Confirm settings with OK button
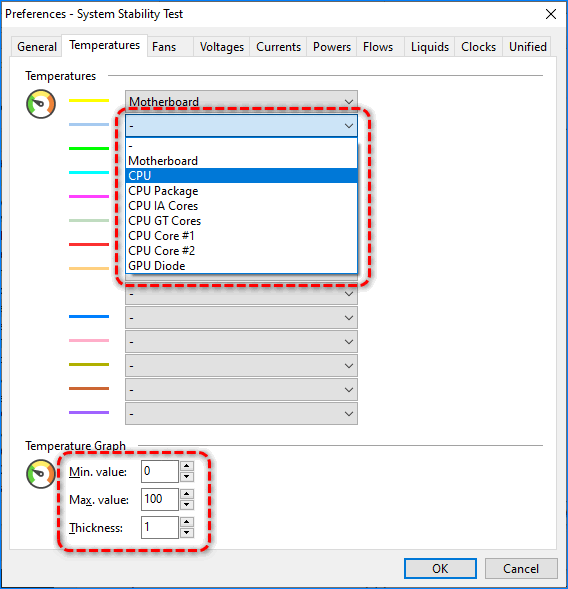The height and width of the screenshot is (589, 568). click(x=440, y=569)
